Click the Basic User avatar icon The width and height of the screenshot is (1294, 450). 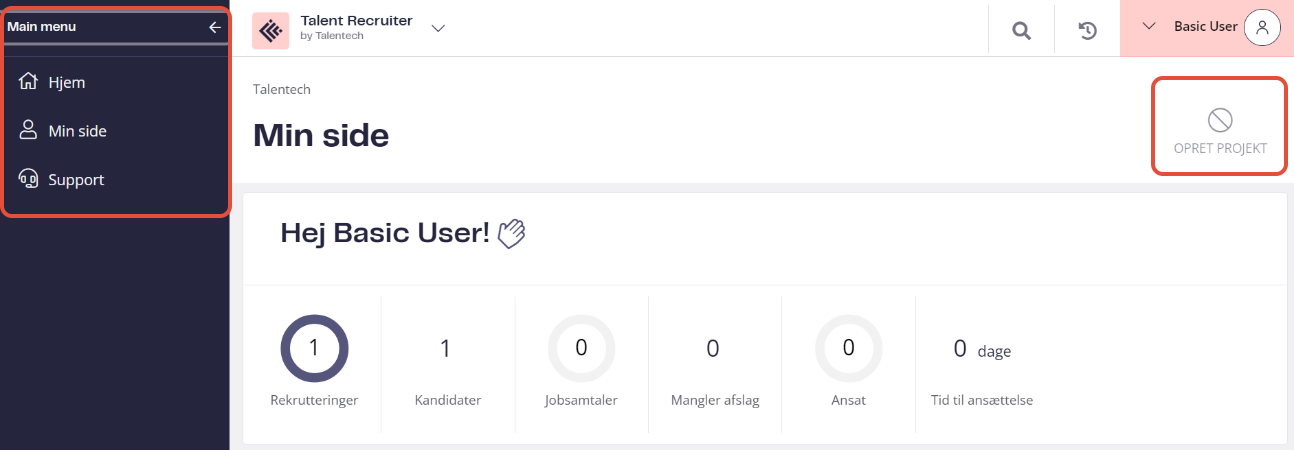(x=1262, y=27)
